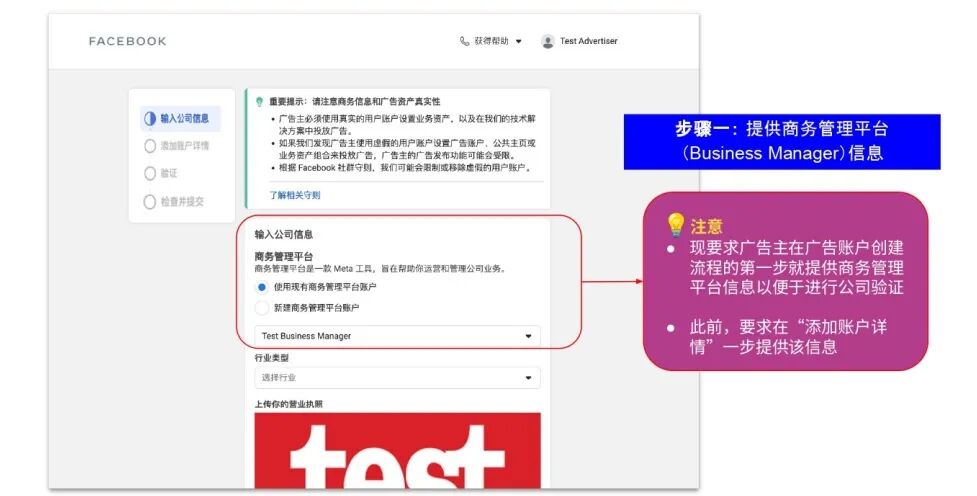Click the red test business license image
This screenshot has width=977, height=496.
pyautogui.click(x=398, y=451)
